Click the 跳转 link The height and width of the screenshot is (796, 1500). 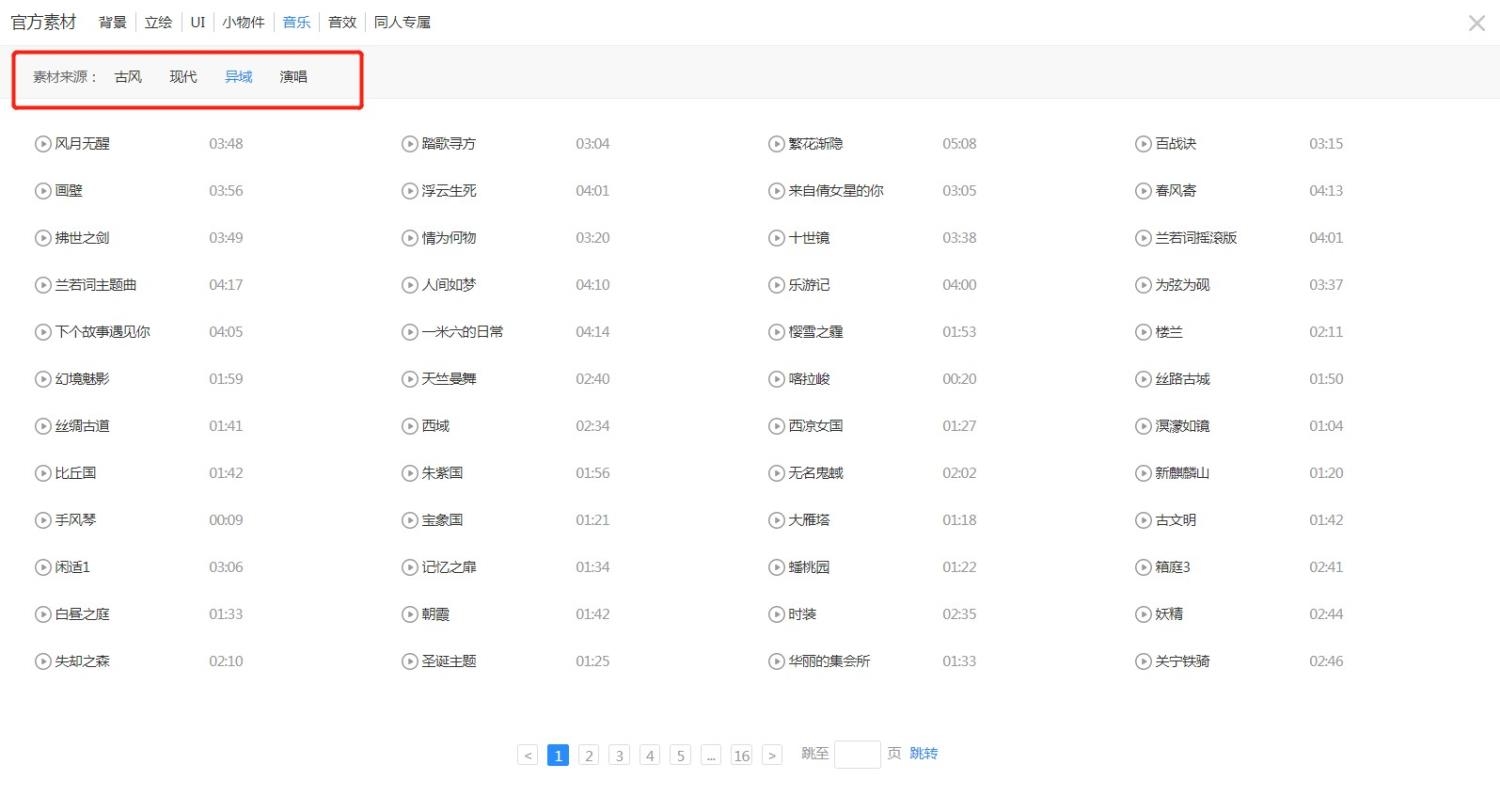point(924,754)
